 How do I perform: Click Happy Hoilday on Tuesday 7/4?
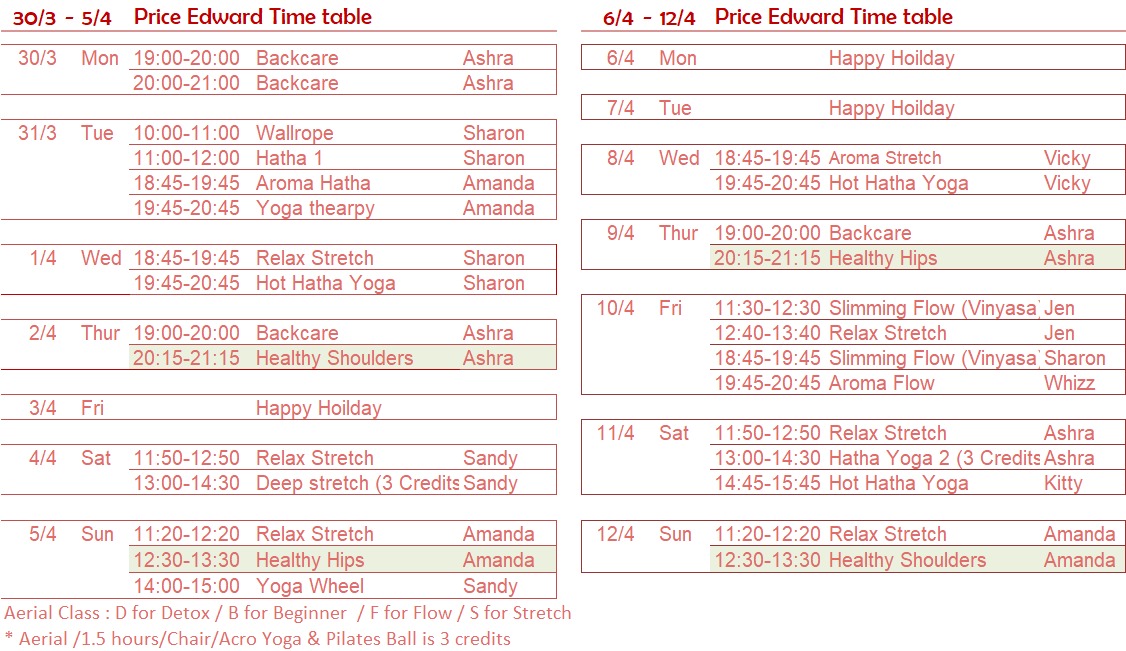coord(891,108)
